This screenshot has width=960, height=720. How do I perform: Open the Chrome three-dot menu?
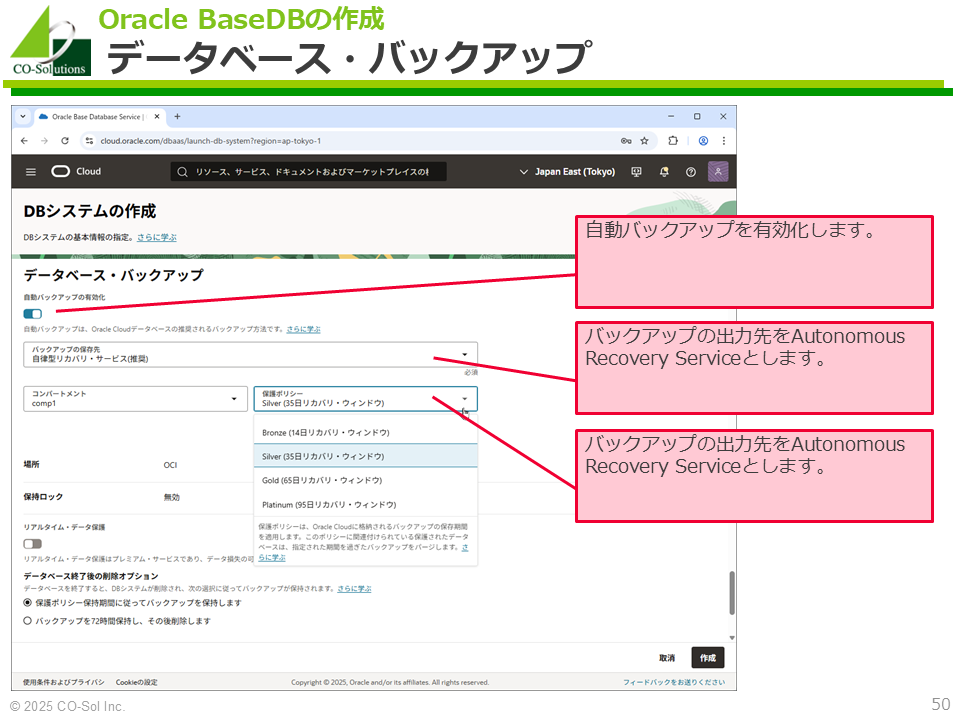724,141
